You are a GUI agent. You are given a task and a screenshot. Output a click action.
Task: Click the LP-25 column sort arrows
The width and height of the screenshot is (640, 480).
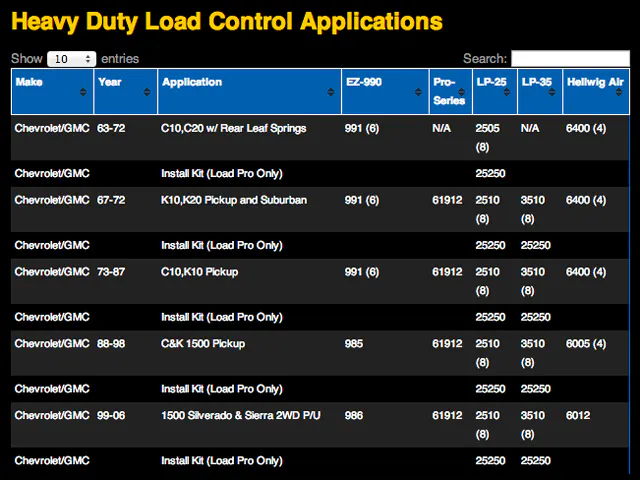pos(508,92)
